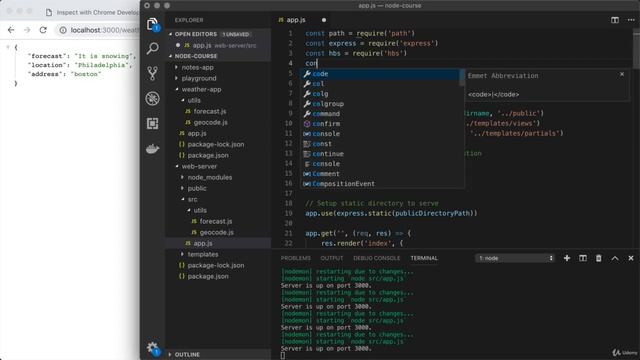This screenshot has height=360, width=640.
Task: Click the Chrome address bar showing localhost:3000
Action: pos(98,30)
